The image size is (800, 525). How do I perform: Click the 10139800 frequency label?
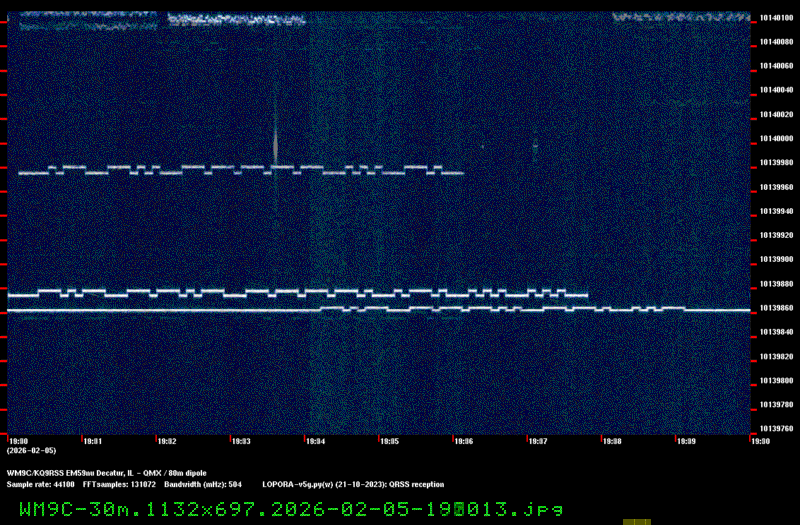(776, 381)
